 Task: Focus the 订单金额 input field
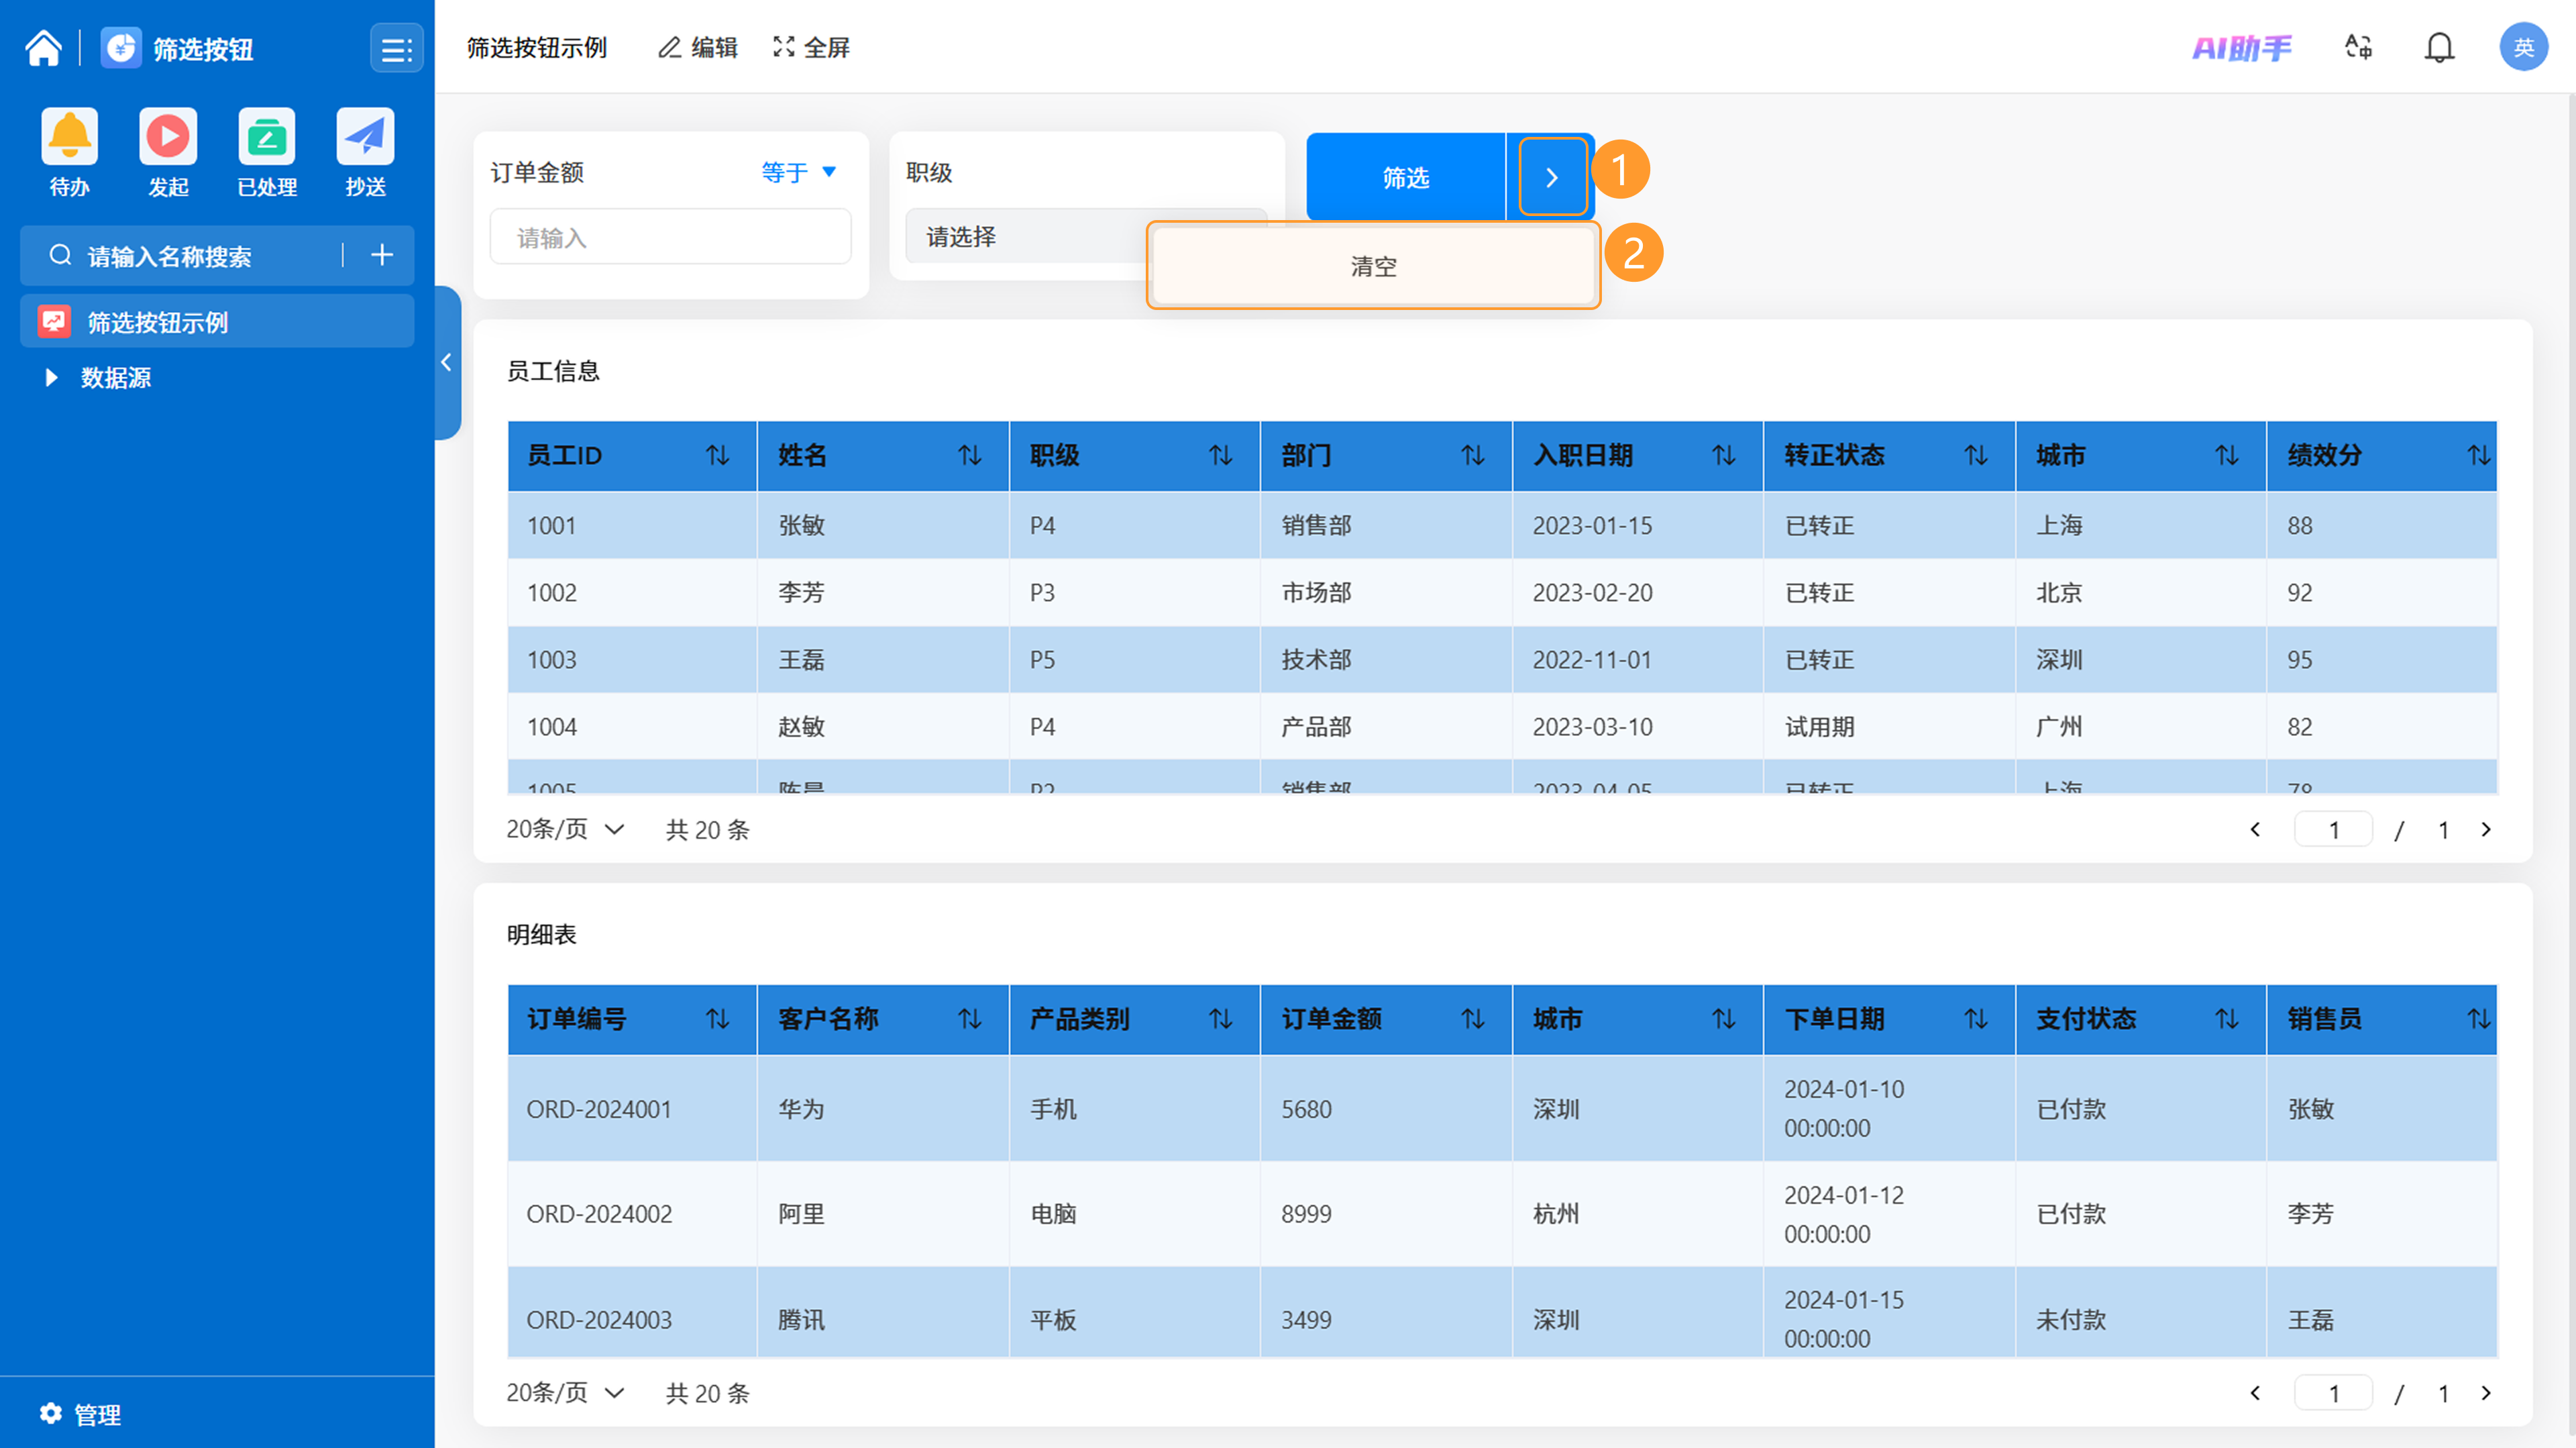pyautogui.click(x=670, y=237)
